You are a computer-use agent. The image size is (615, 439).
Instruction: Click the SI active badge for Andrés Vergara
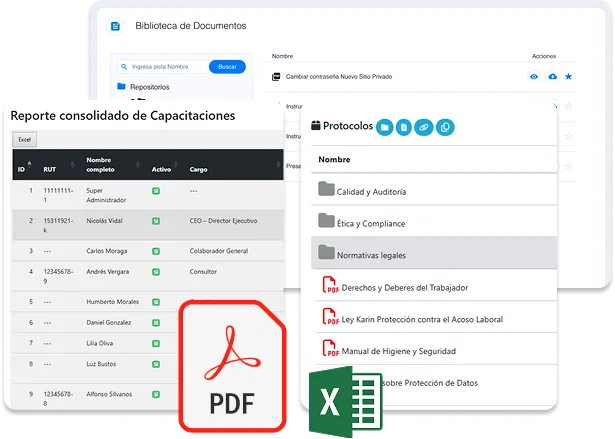pos(156,272)
